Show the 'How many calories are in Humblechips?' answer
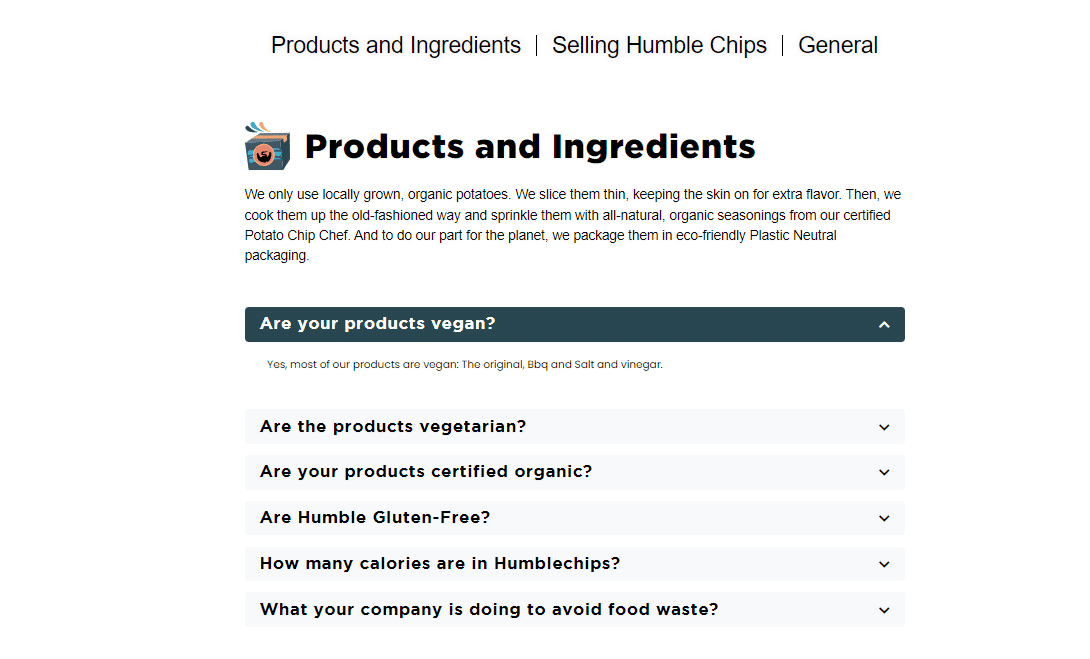Viewport: 1090px width, 659px height. [x=440, y=564]
